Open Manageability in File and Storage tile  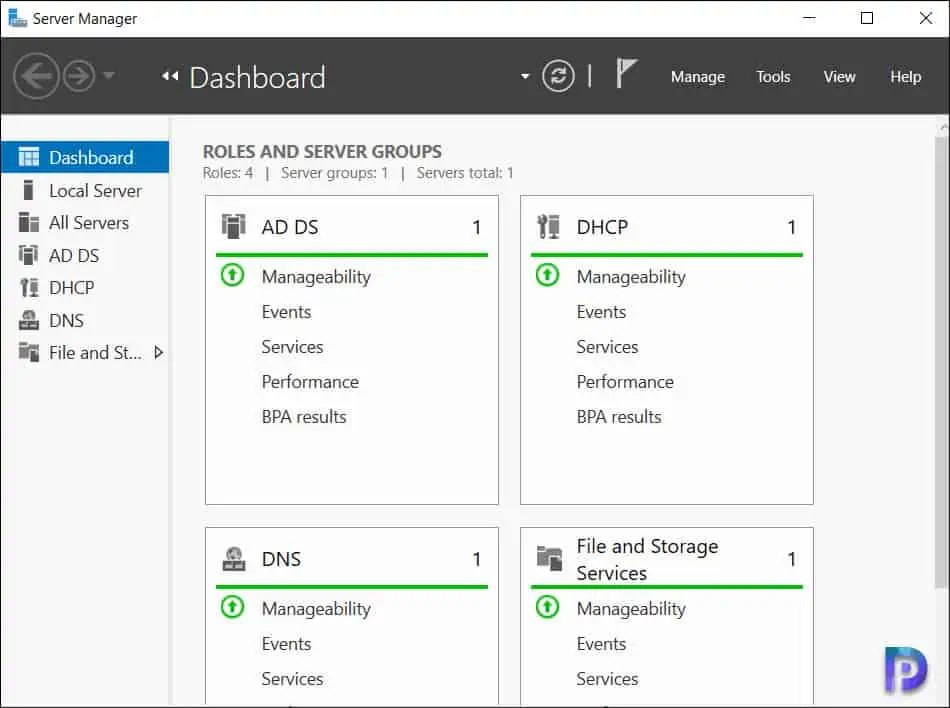(x=631, y=609)
